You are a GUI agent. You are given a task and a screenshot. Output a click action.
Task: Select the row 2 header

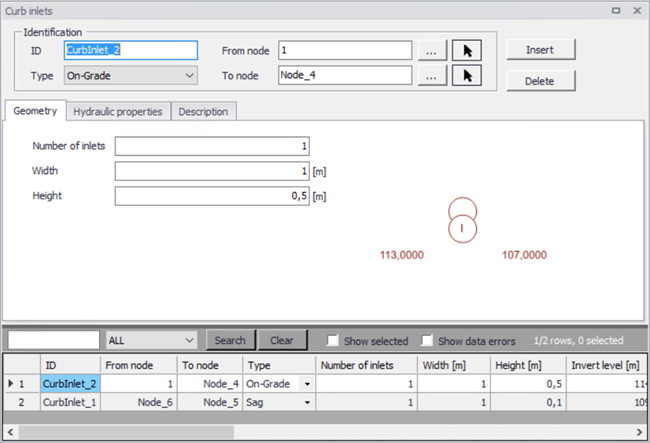tap(22, 402)
